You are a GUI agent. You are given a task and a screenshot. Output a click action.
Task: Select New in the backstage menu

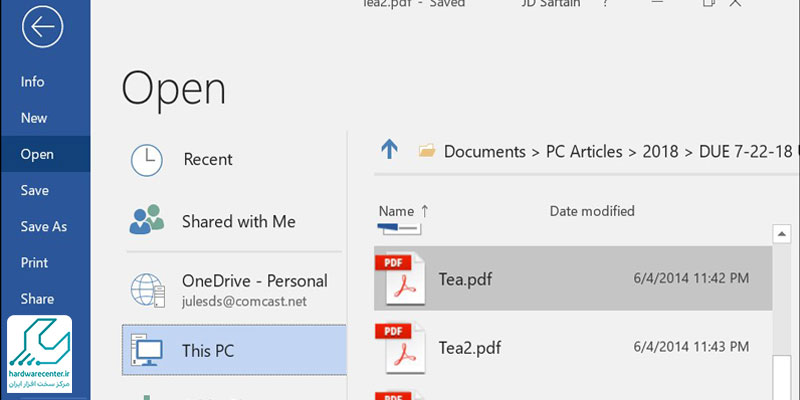pos(34,118)
